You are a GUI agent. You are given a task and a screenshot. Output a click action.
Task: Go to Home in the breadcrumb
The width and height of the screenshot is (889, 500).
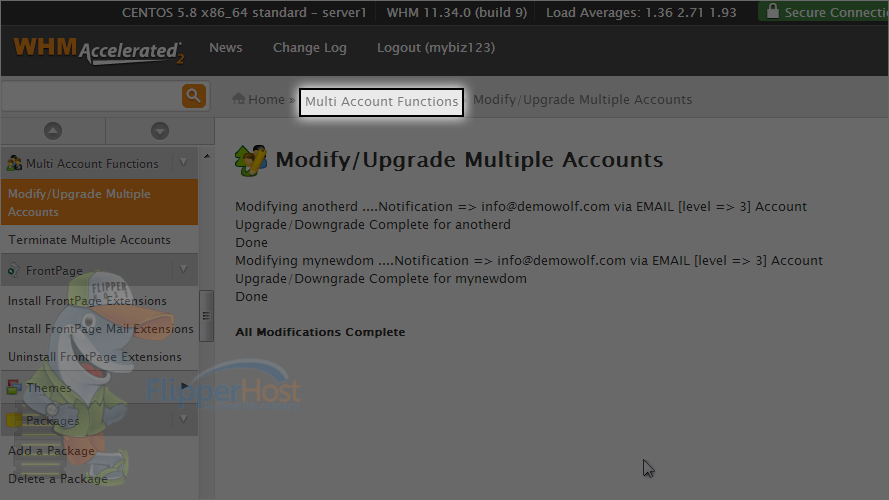[266, 99]
